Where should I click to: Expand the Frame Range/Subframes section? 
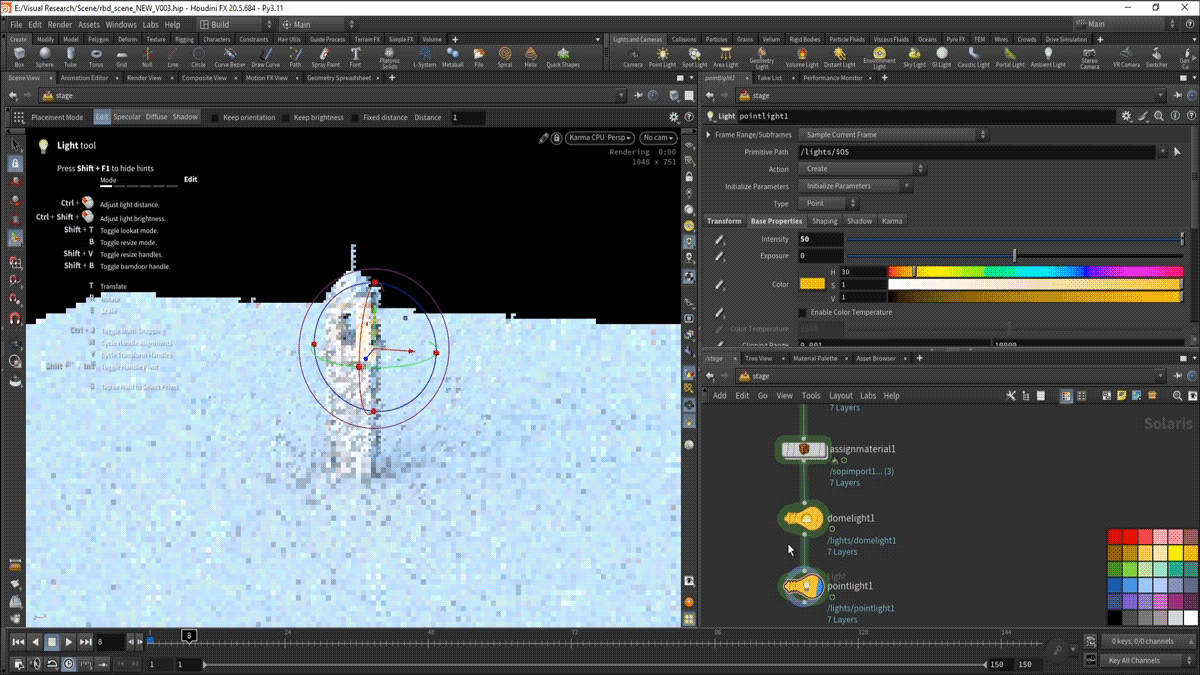tap(709, 134)
